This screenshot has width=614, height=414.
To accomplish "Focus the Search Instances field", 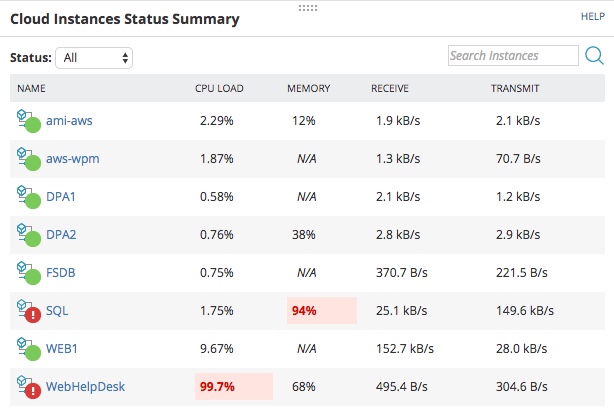I will tap(512, 56).
